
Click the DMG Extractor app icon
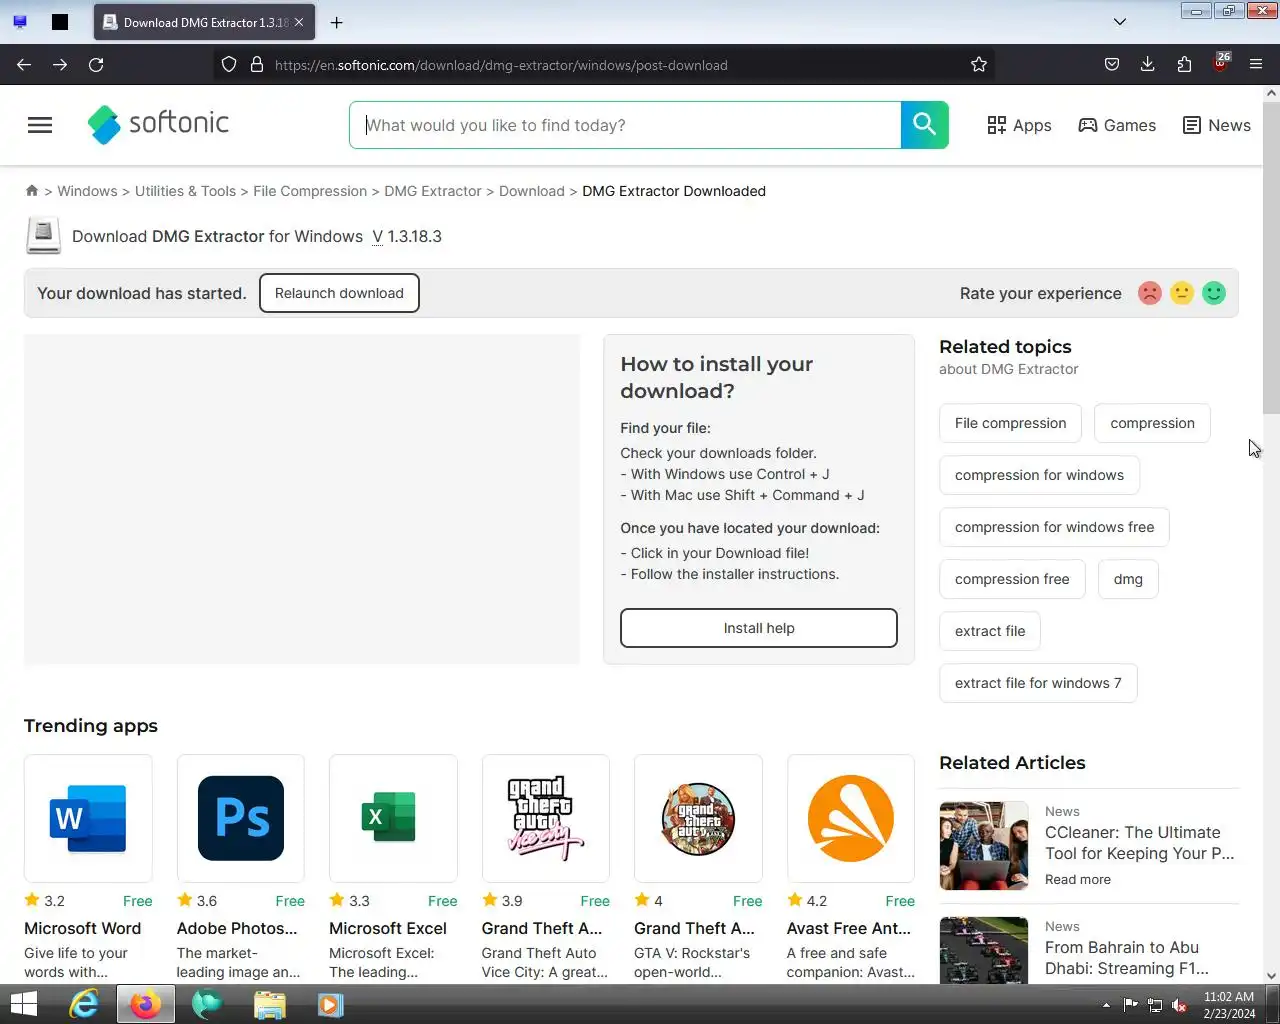click(x=43, y=236)
